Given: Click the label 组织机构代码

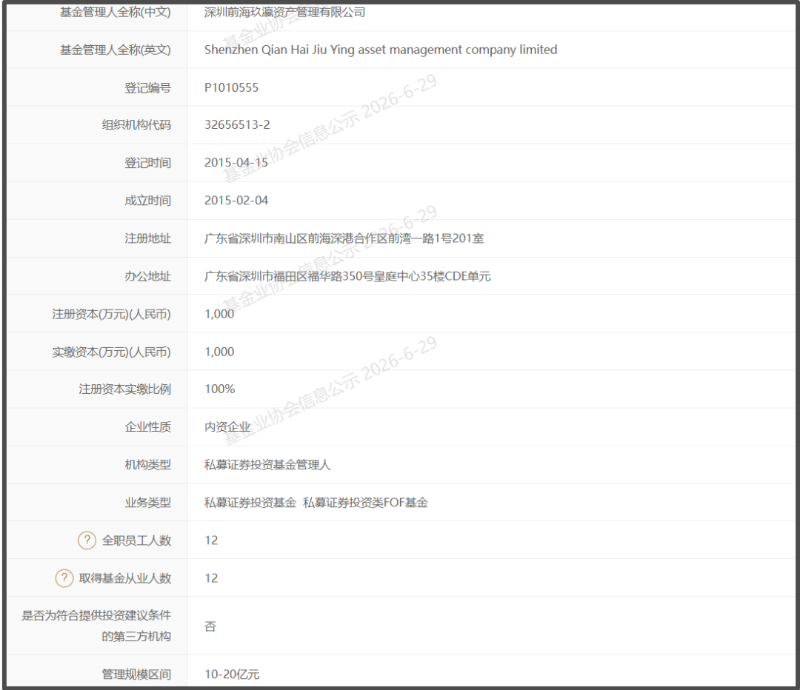Looking at the screenshot, I should click(136, 125).
